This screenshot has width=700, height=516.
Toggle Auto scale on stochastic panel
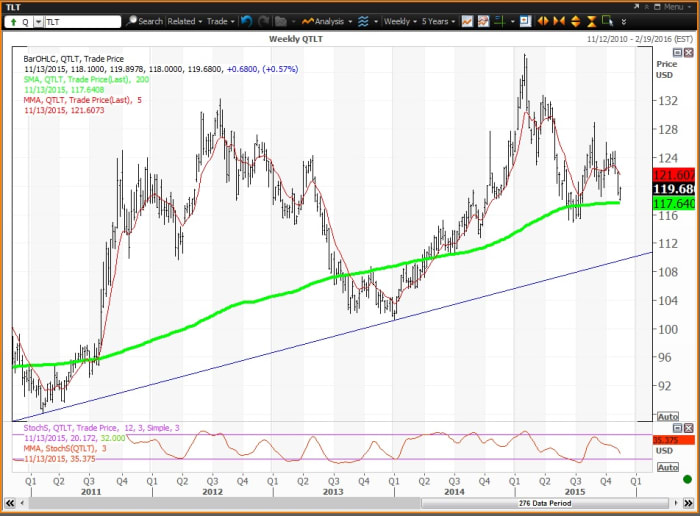pos(667,465)
